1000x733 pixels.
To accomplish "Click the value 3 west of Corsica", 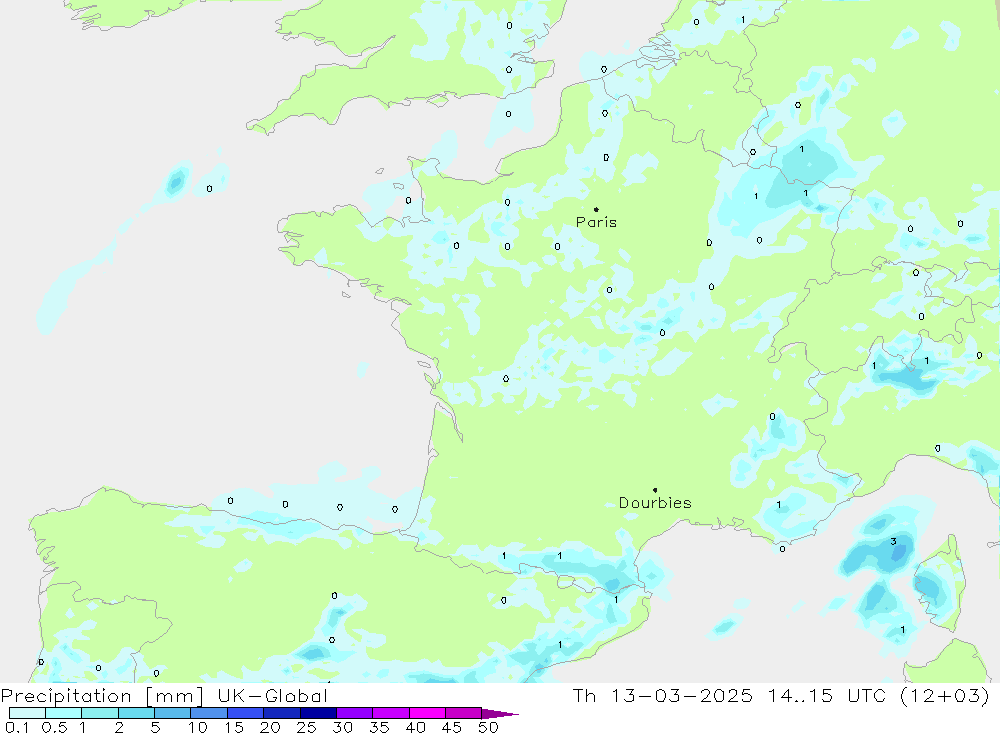I will [x=893, y=542].
